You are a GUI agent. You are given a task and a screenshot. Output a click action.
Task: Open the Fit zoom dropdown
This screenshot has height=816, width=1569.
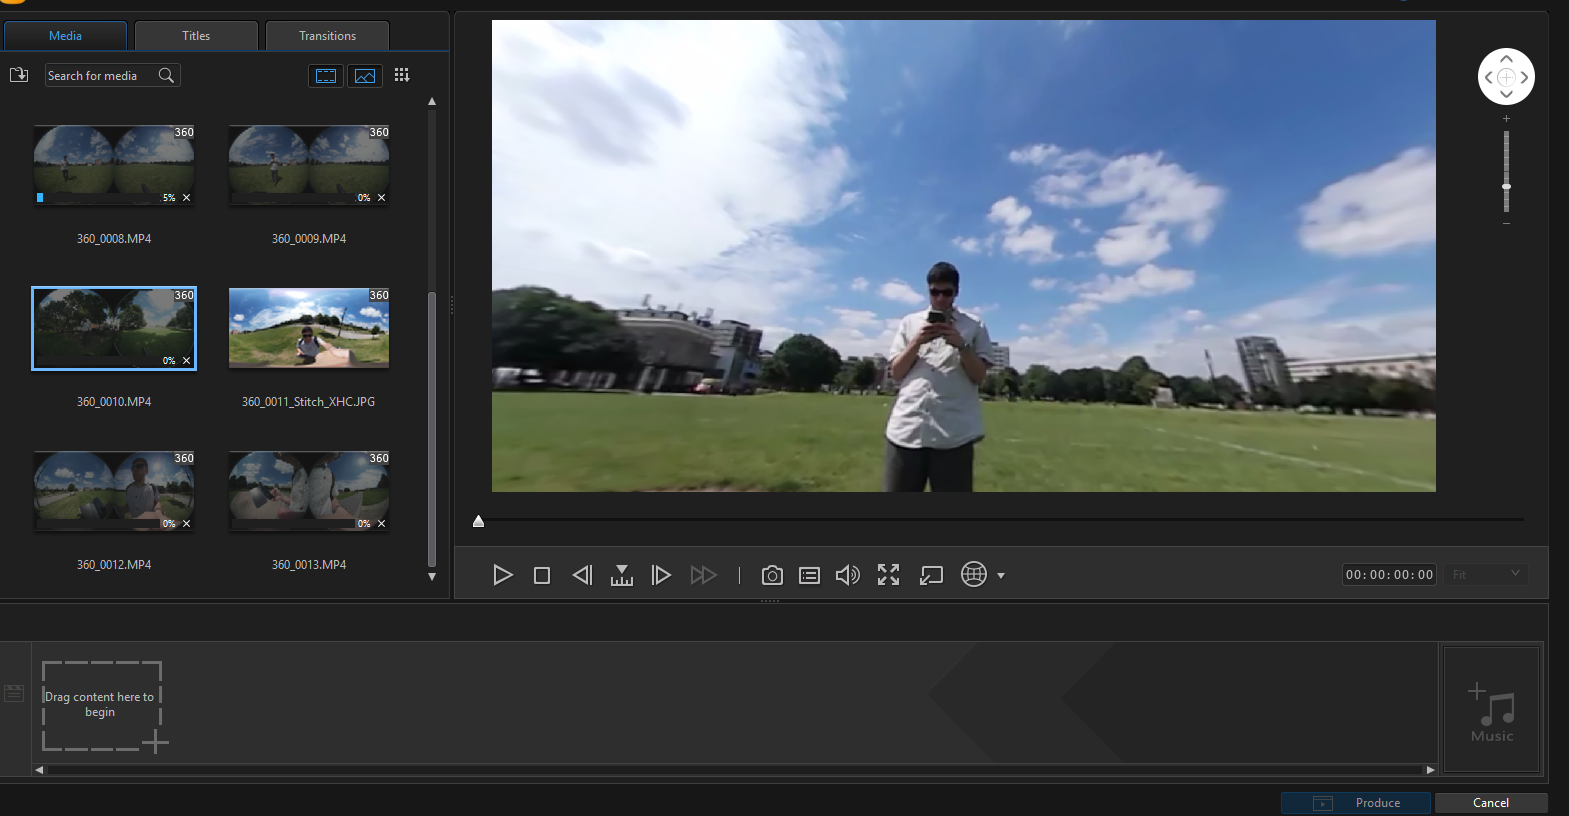click(1486, 574)
